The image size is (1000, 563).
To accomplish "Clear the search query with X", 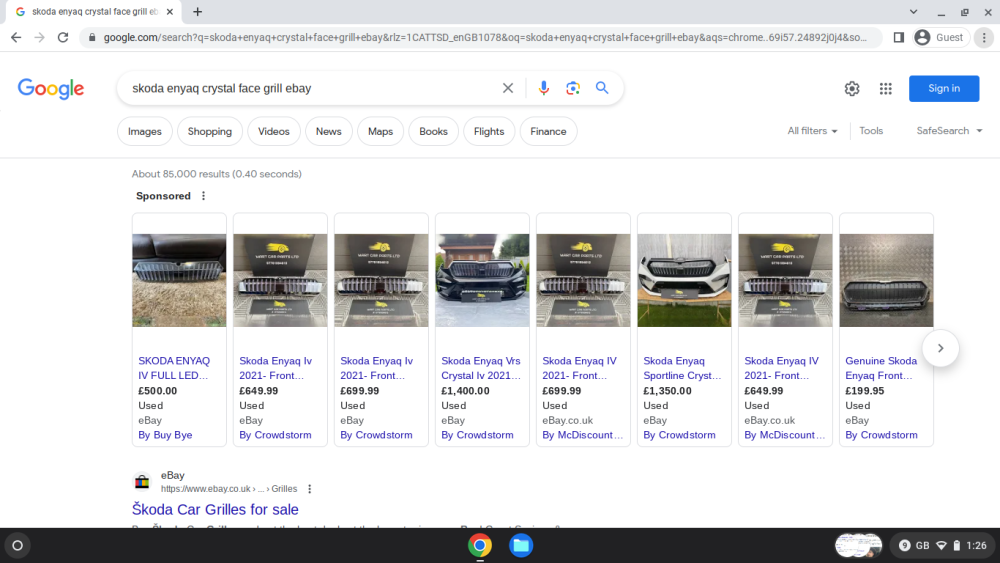I will point(508,88).
